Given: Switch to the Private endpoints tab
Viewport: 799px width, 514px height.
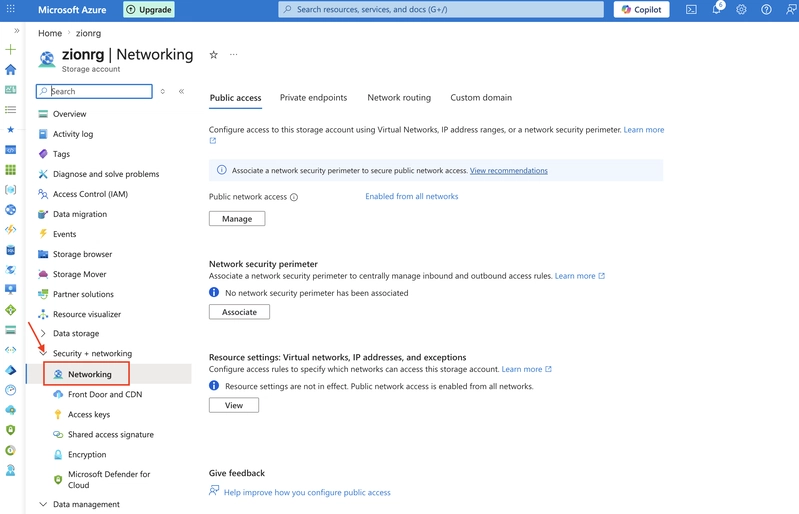Looking at the screenshot, I should (313, 97).
